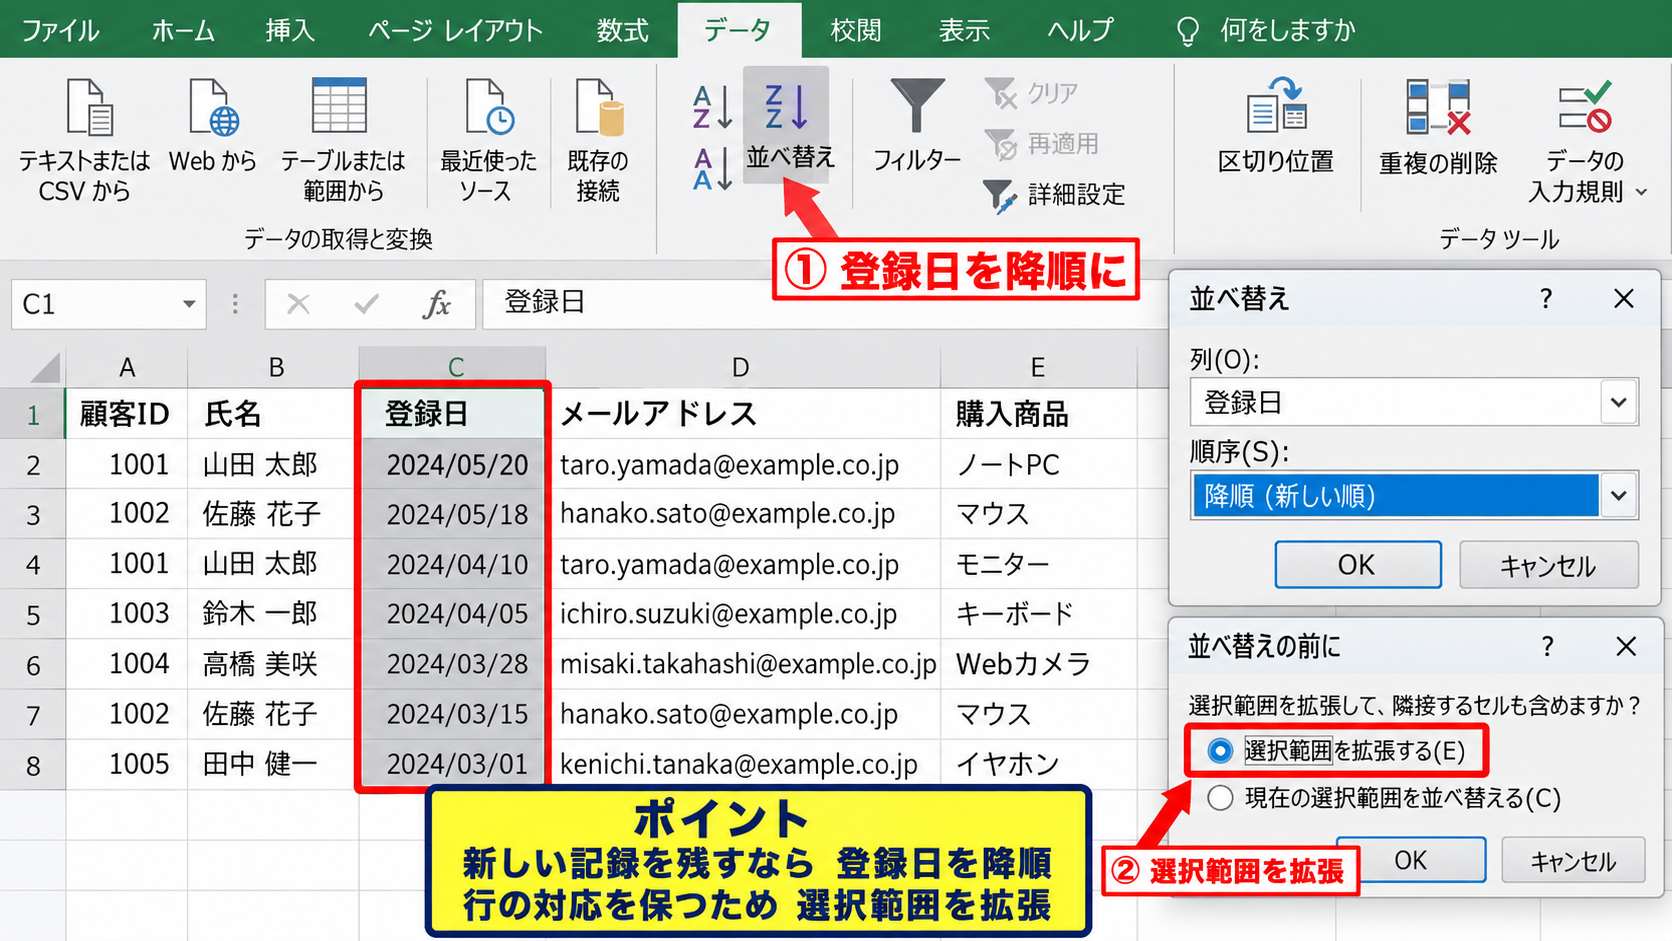Click キャンセル in the 並べ替え dialog
1672x941 pixels.
pyautogui.click(x=1548, y=566)
